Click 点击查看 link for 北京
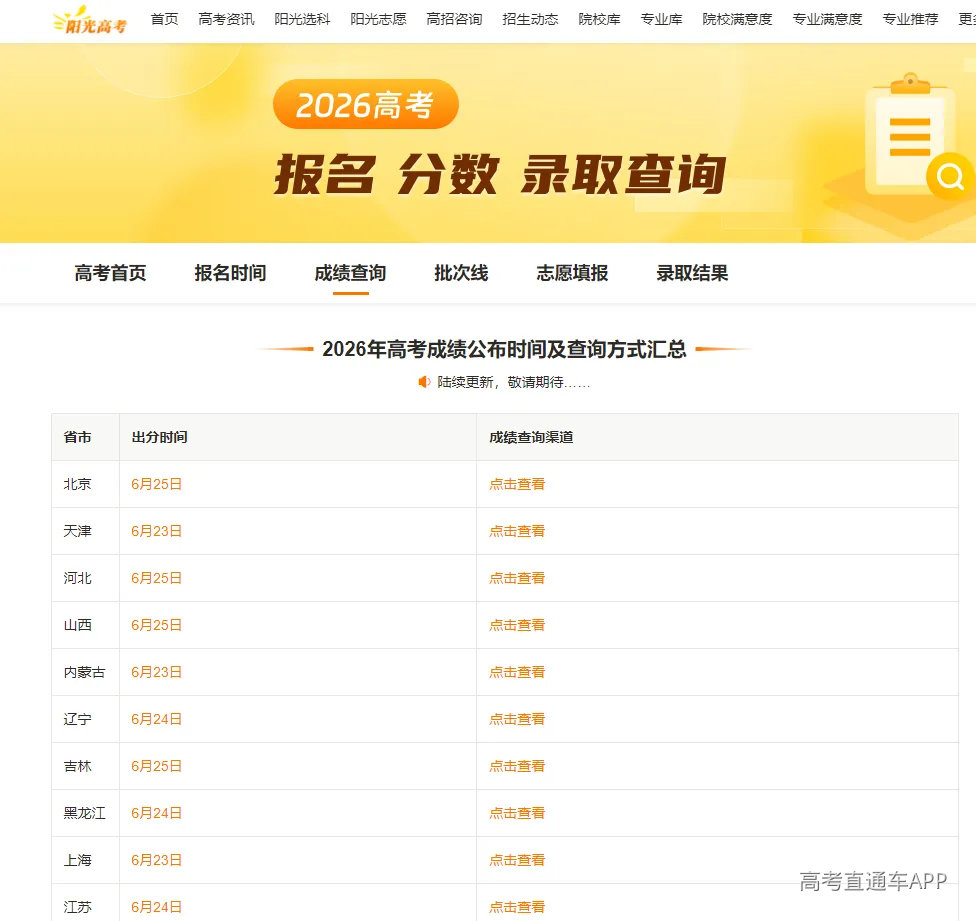The width and height of the screenshot is (976, 921). [517, 484]
